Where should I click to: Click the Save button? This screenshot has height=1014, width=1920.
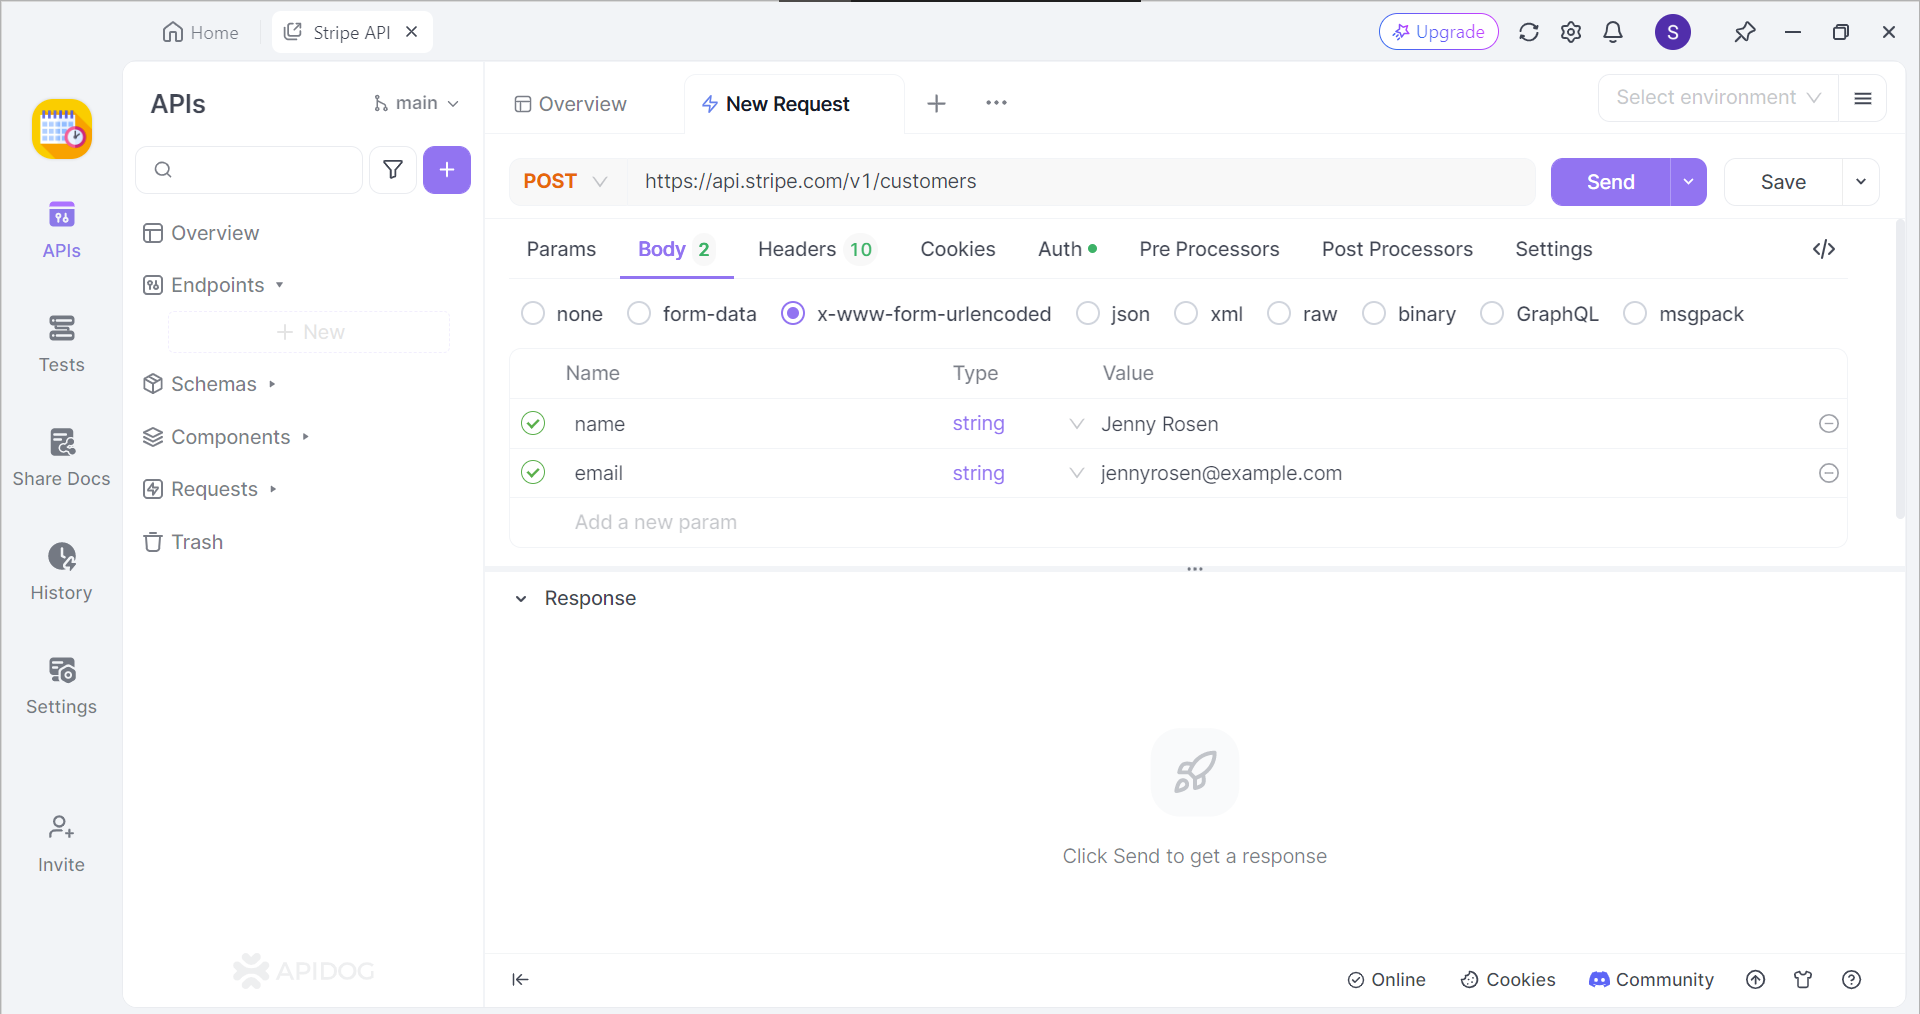[x=1783, y=182]
